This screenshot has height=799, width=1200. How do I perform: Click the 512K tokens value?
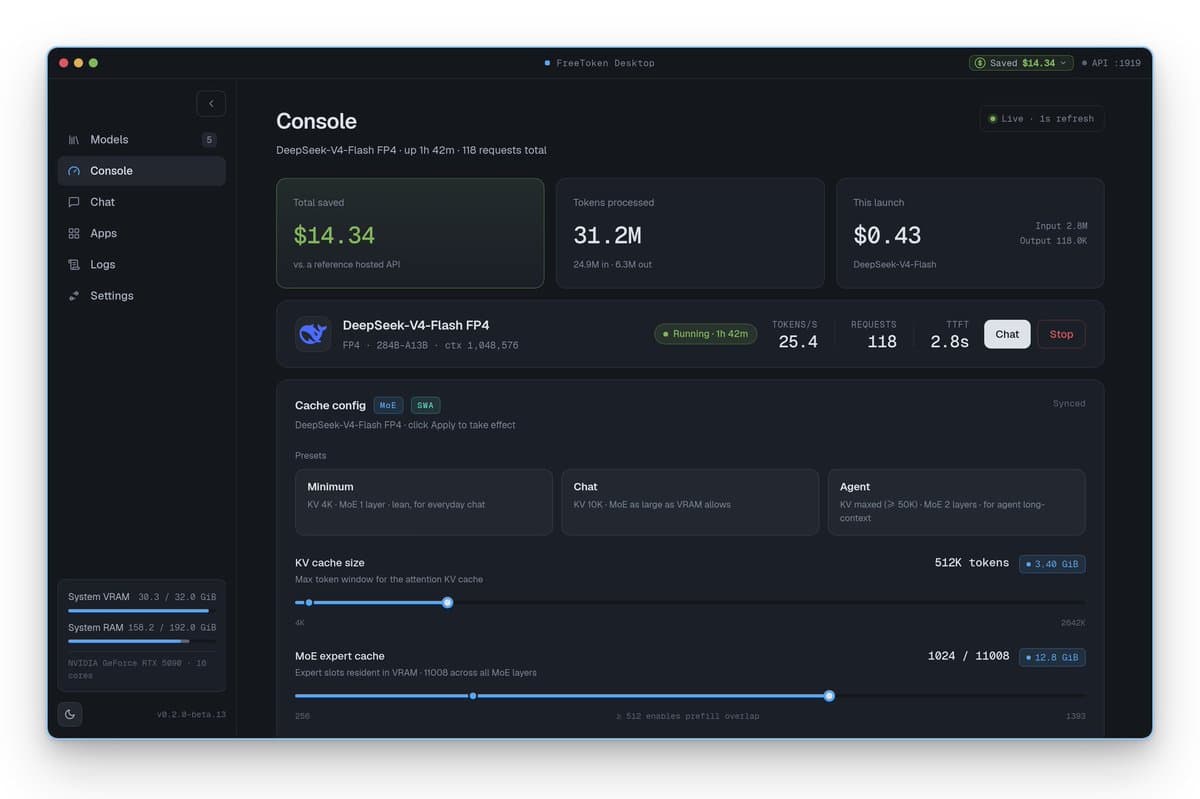pyautogui.click(x=972, y=563)
